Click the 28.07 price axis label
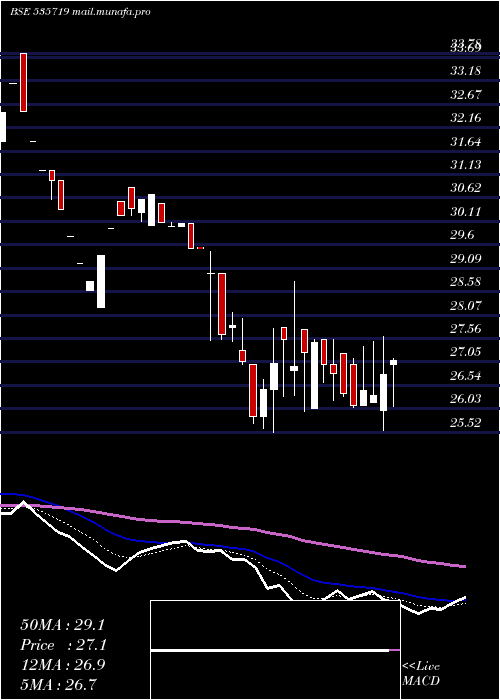Image resolution: width=500 pixels, height=700 pixels. [465, 306]
